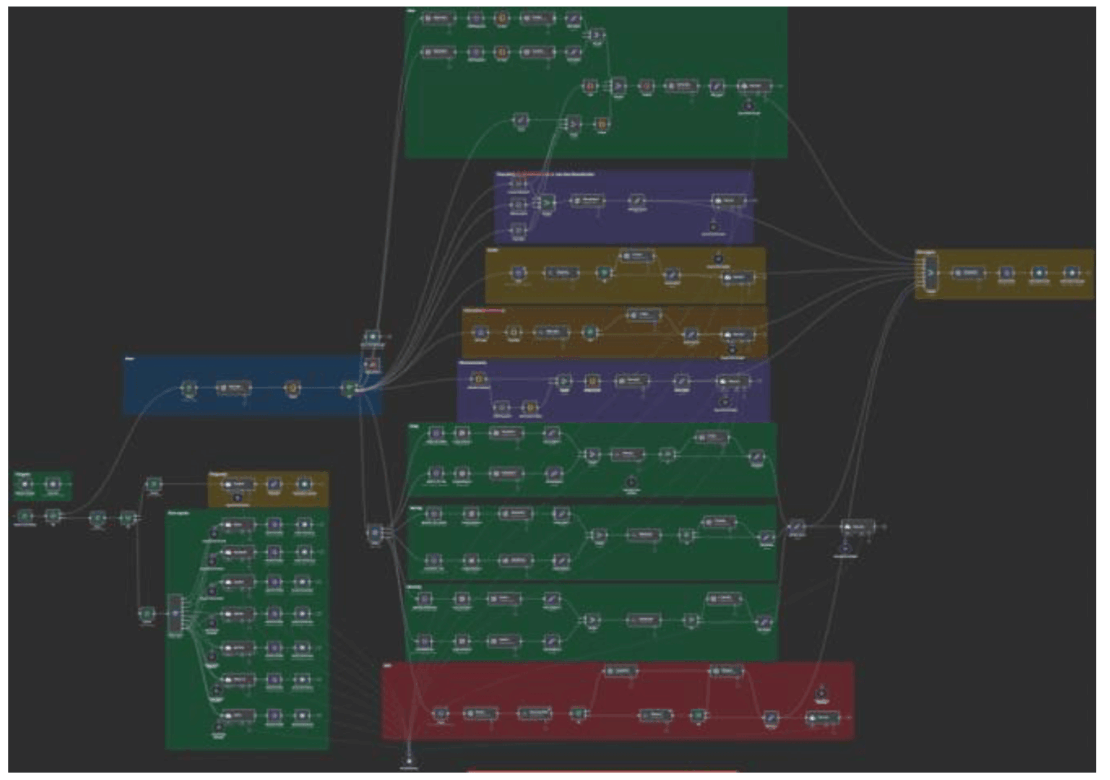Select the node feeding the tall switch node
This screenshot has height=780, width=1110.
point(147,613)
